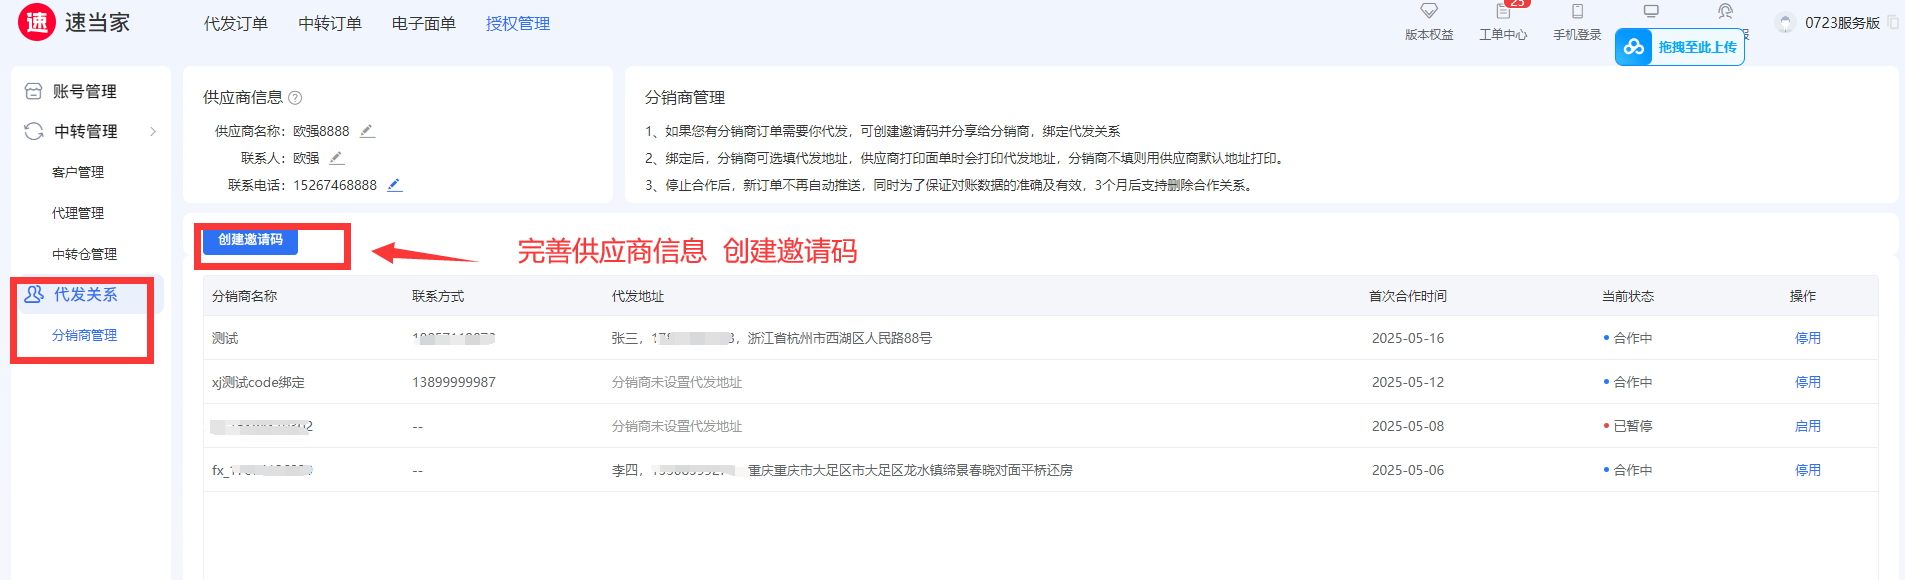Open 版本权益 diamond icon
The width and height of the screenshot is (1905, 580).
[x=1429, y=12]
